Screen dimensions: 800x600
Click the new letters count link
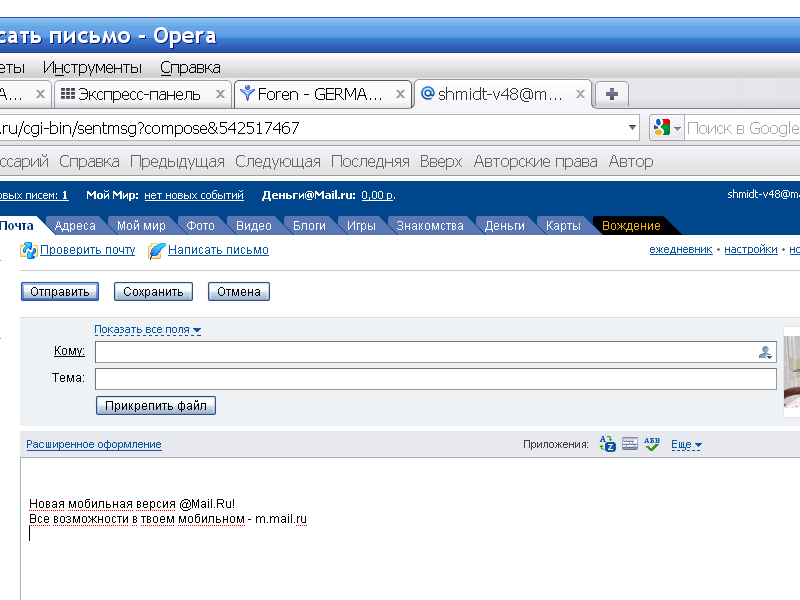[x=34, y=195]
